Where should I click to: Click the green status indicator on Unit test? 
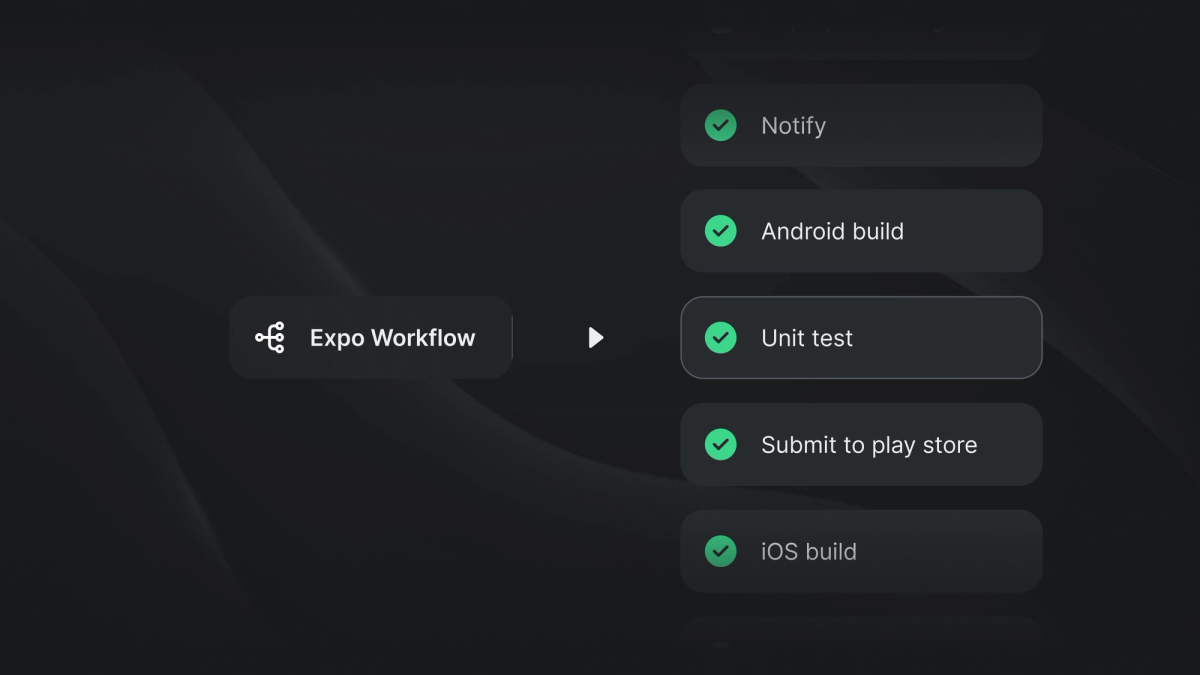(x=721, y=338)
